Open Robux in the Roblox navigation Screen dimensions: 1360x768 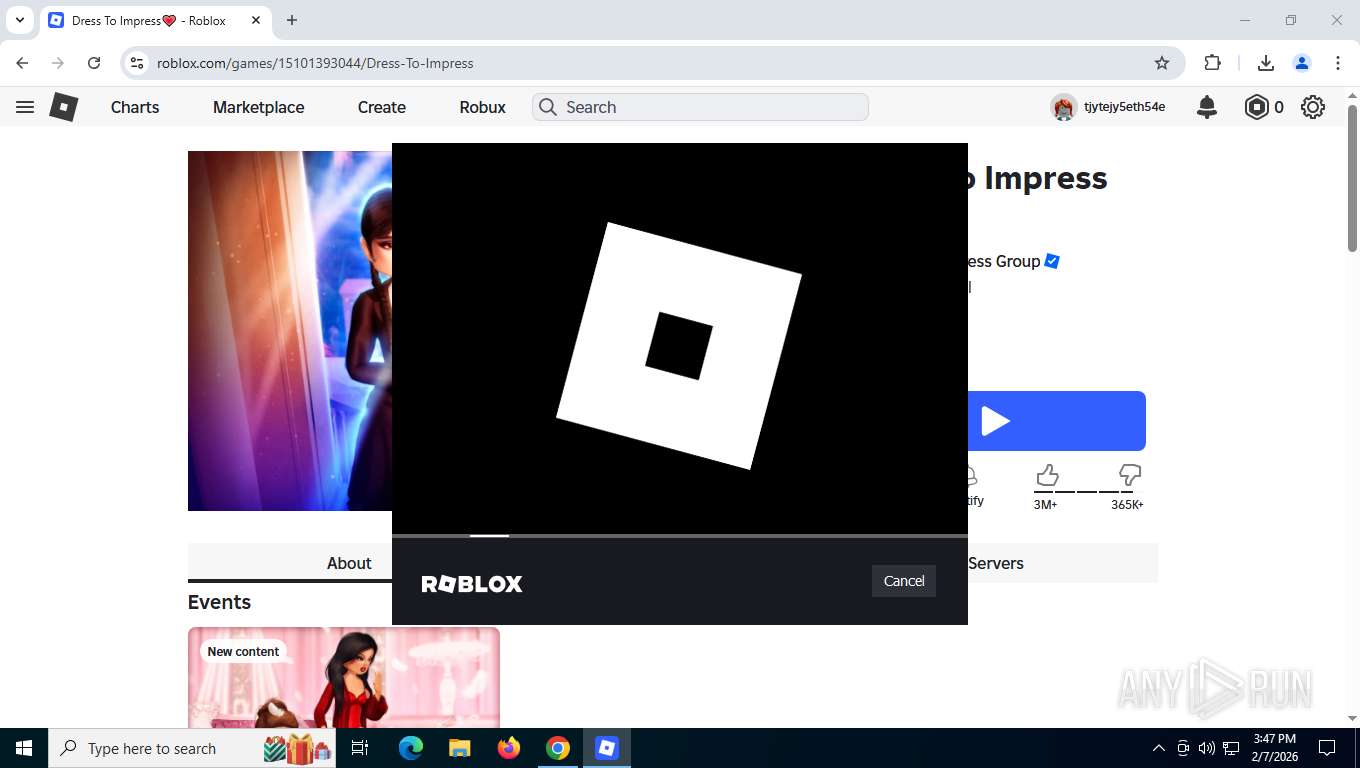[x=482, y=107]
